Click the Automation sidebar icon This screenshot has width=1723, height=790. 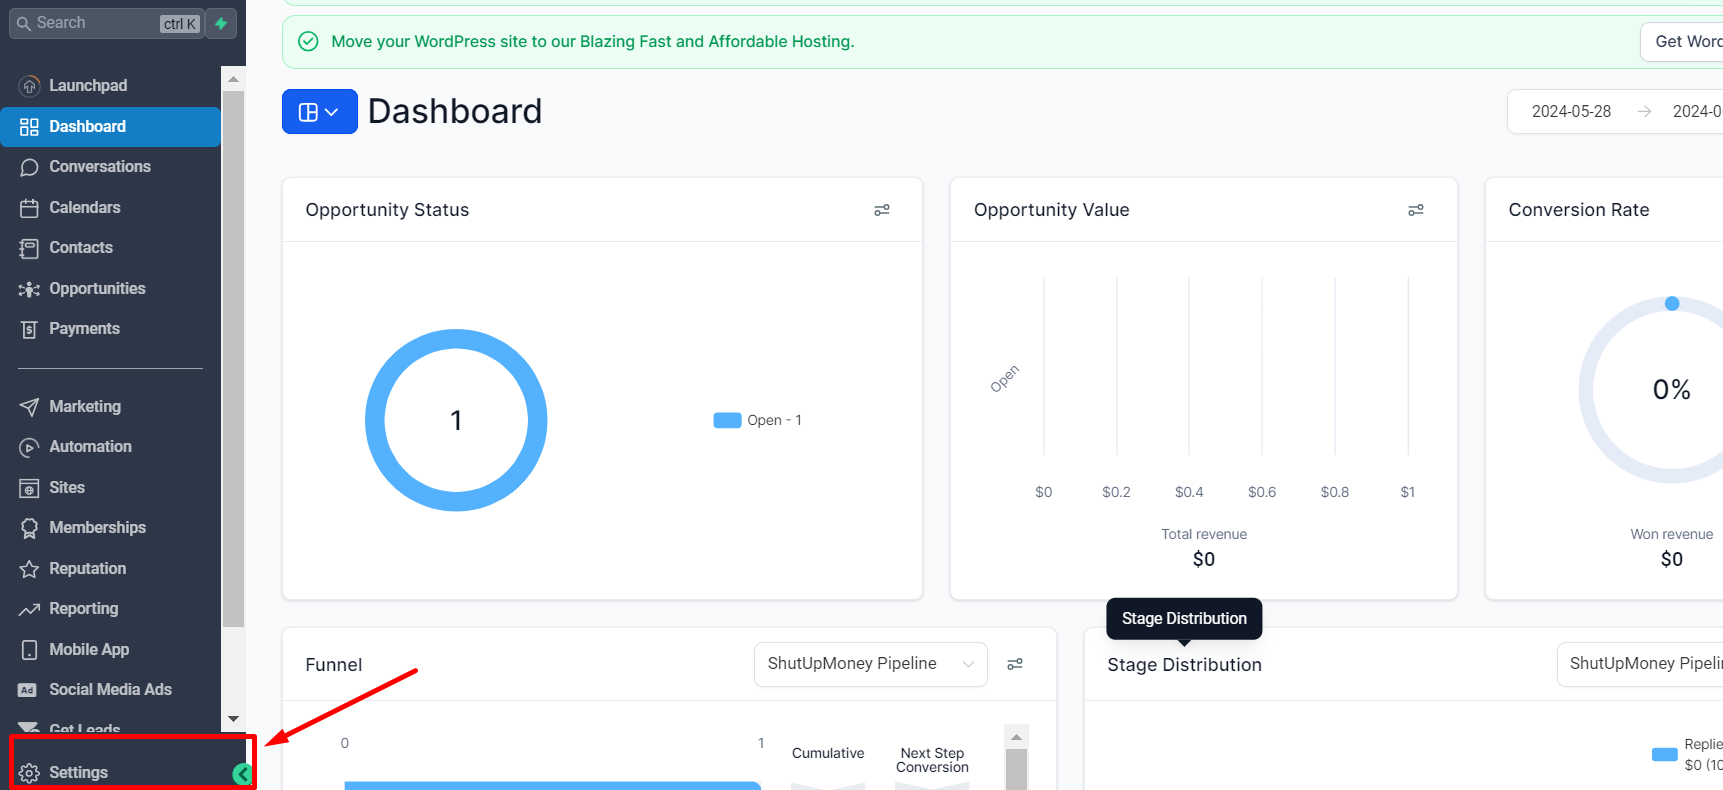click(x=30, y=447)
